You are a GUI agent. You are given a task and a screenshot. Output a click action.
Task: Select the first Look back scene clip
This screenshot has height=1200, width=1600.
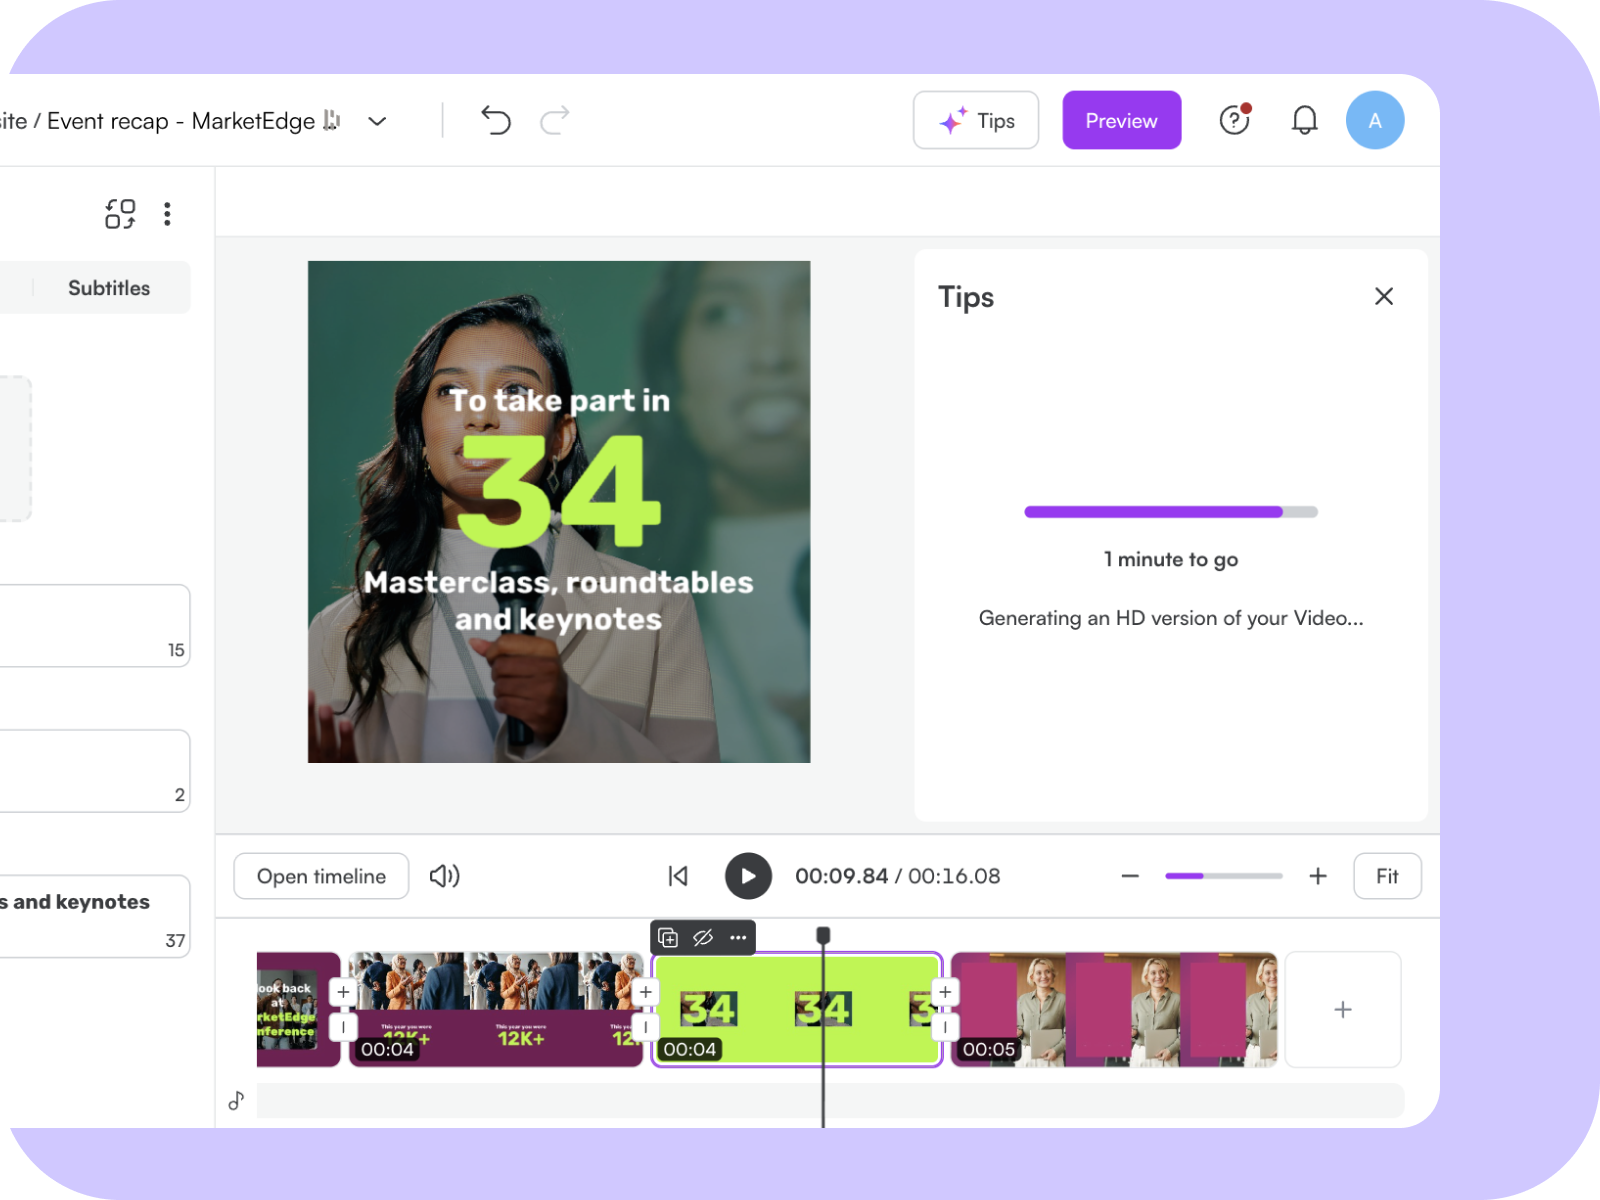point(298,1010)
